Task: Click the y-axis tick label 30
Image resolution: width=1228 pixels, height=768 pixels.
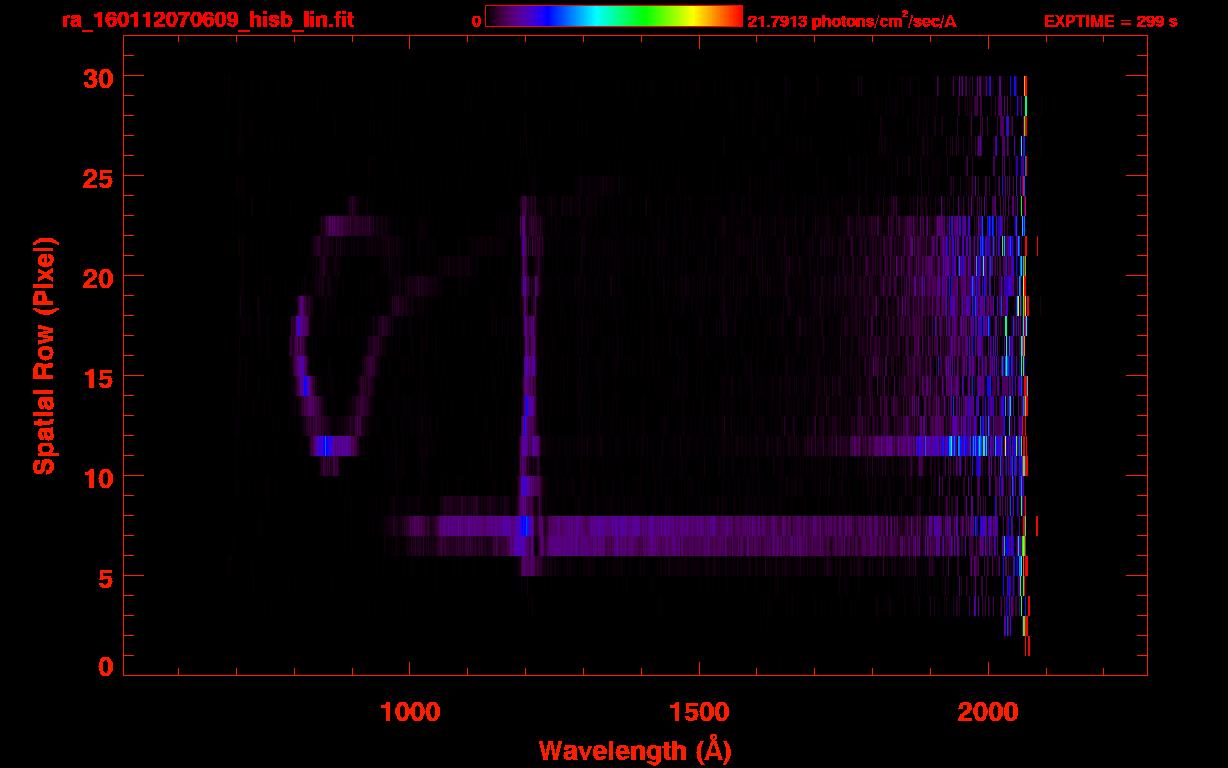Action: [97, 77]
